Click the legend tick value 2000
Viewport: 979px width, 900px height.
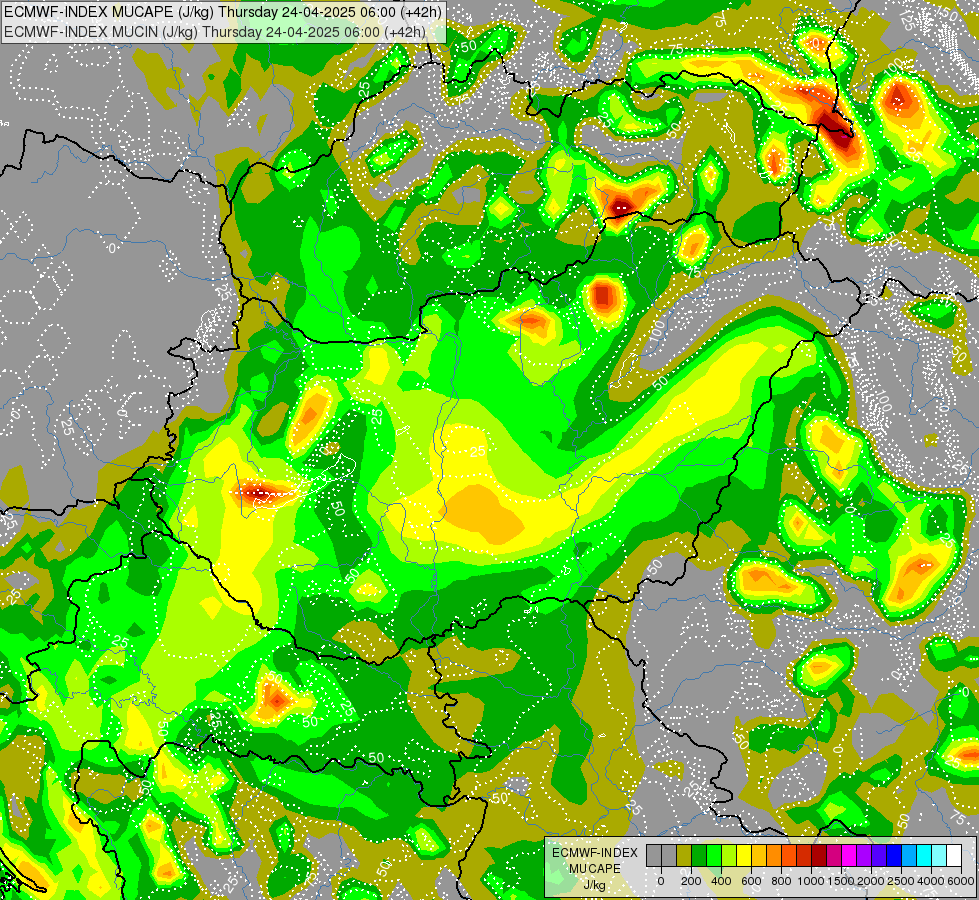click(872, 881)
